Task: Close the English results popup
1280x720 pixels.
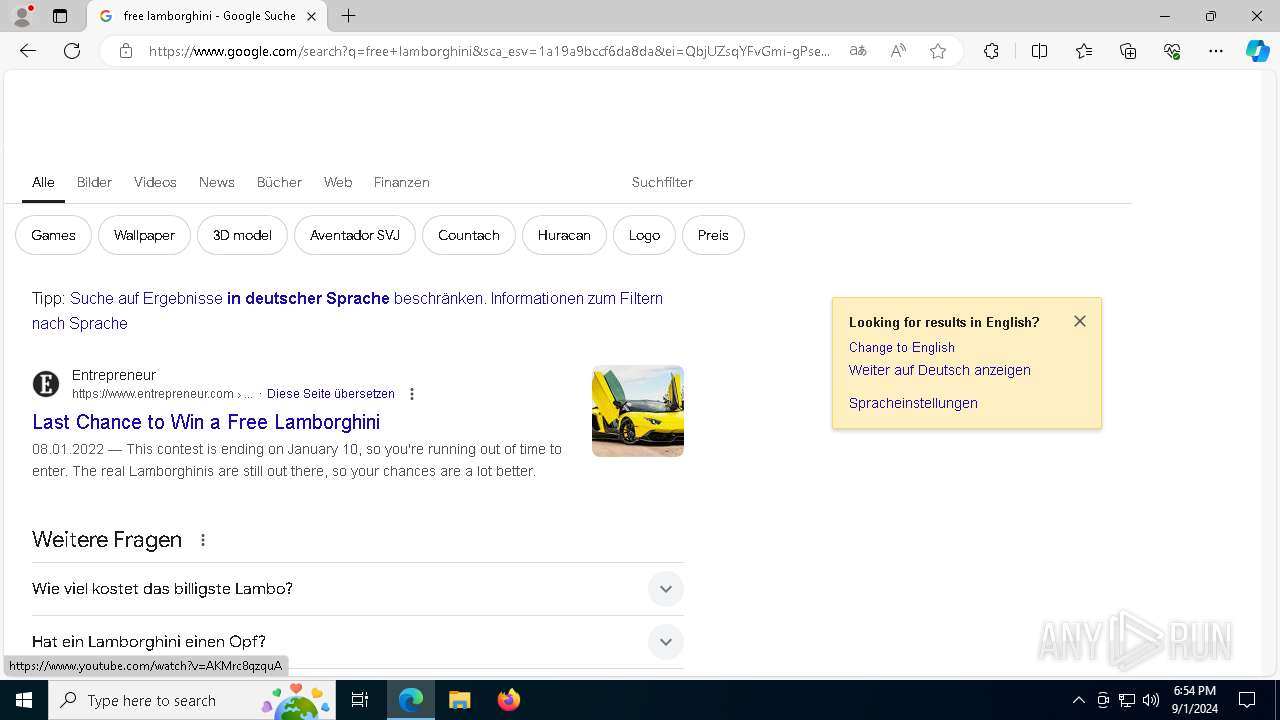Action: tap(1080, 321)
